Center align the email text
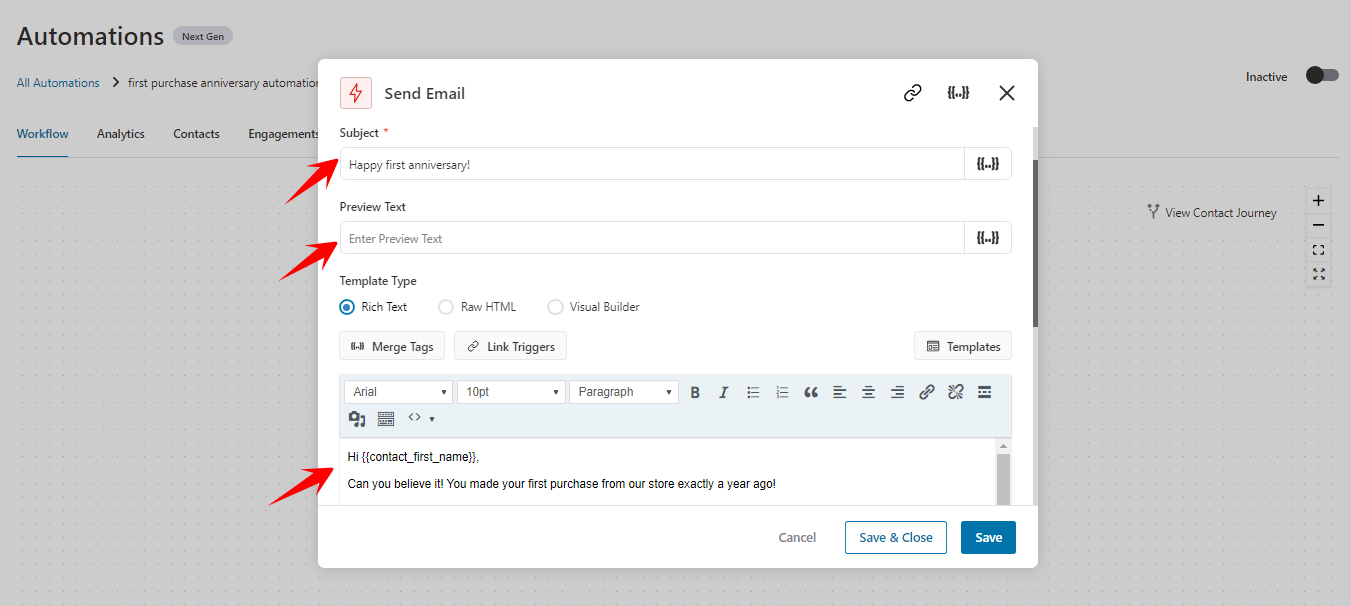This screenshot has width=1351, height=606. point(868,391)
